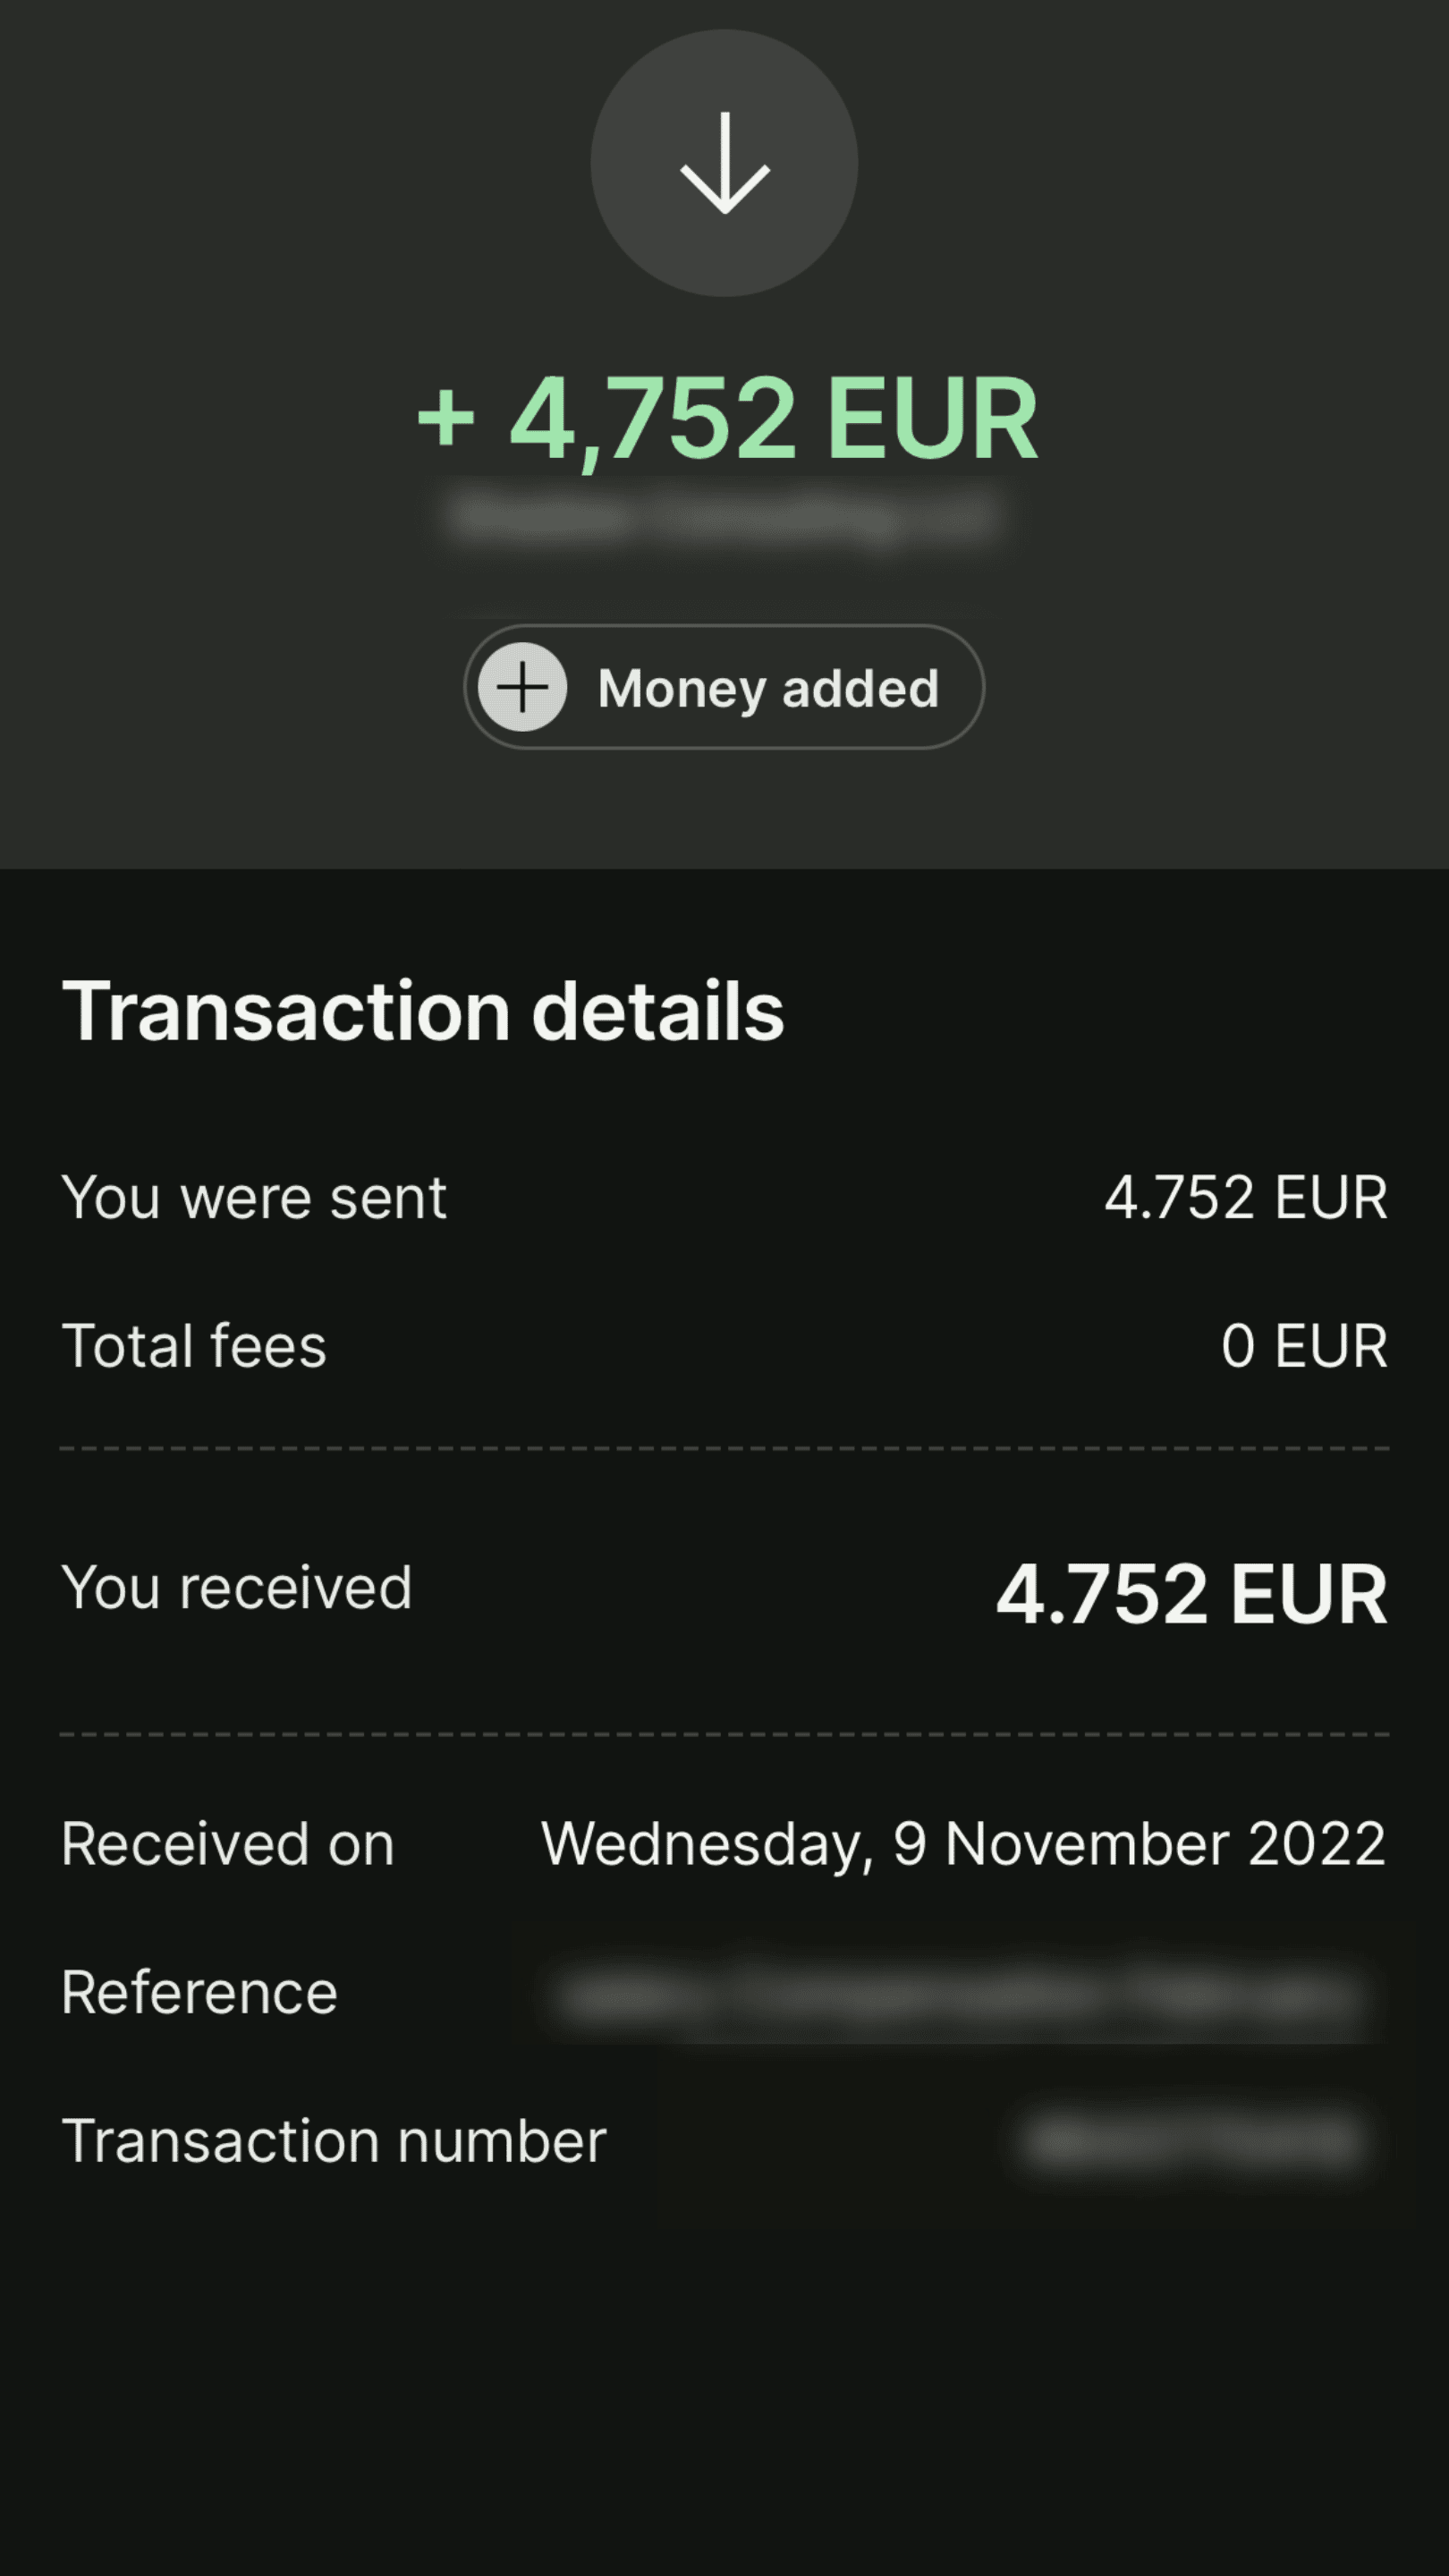
Task: Tap the incoming transfer down-arrow icon
Action: pos(724,163)
